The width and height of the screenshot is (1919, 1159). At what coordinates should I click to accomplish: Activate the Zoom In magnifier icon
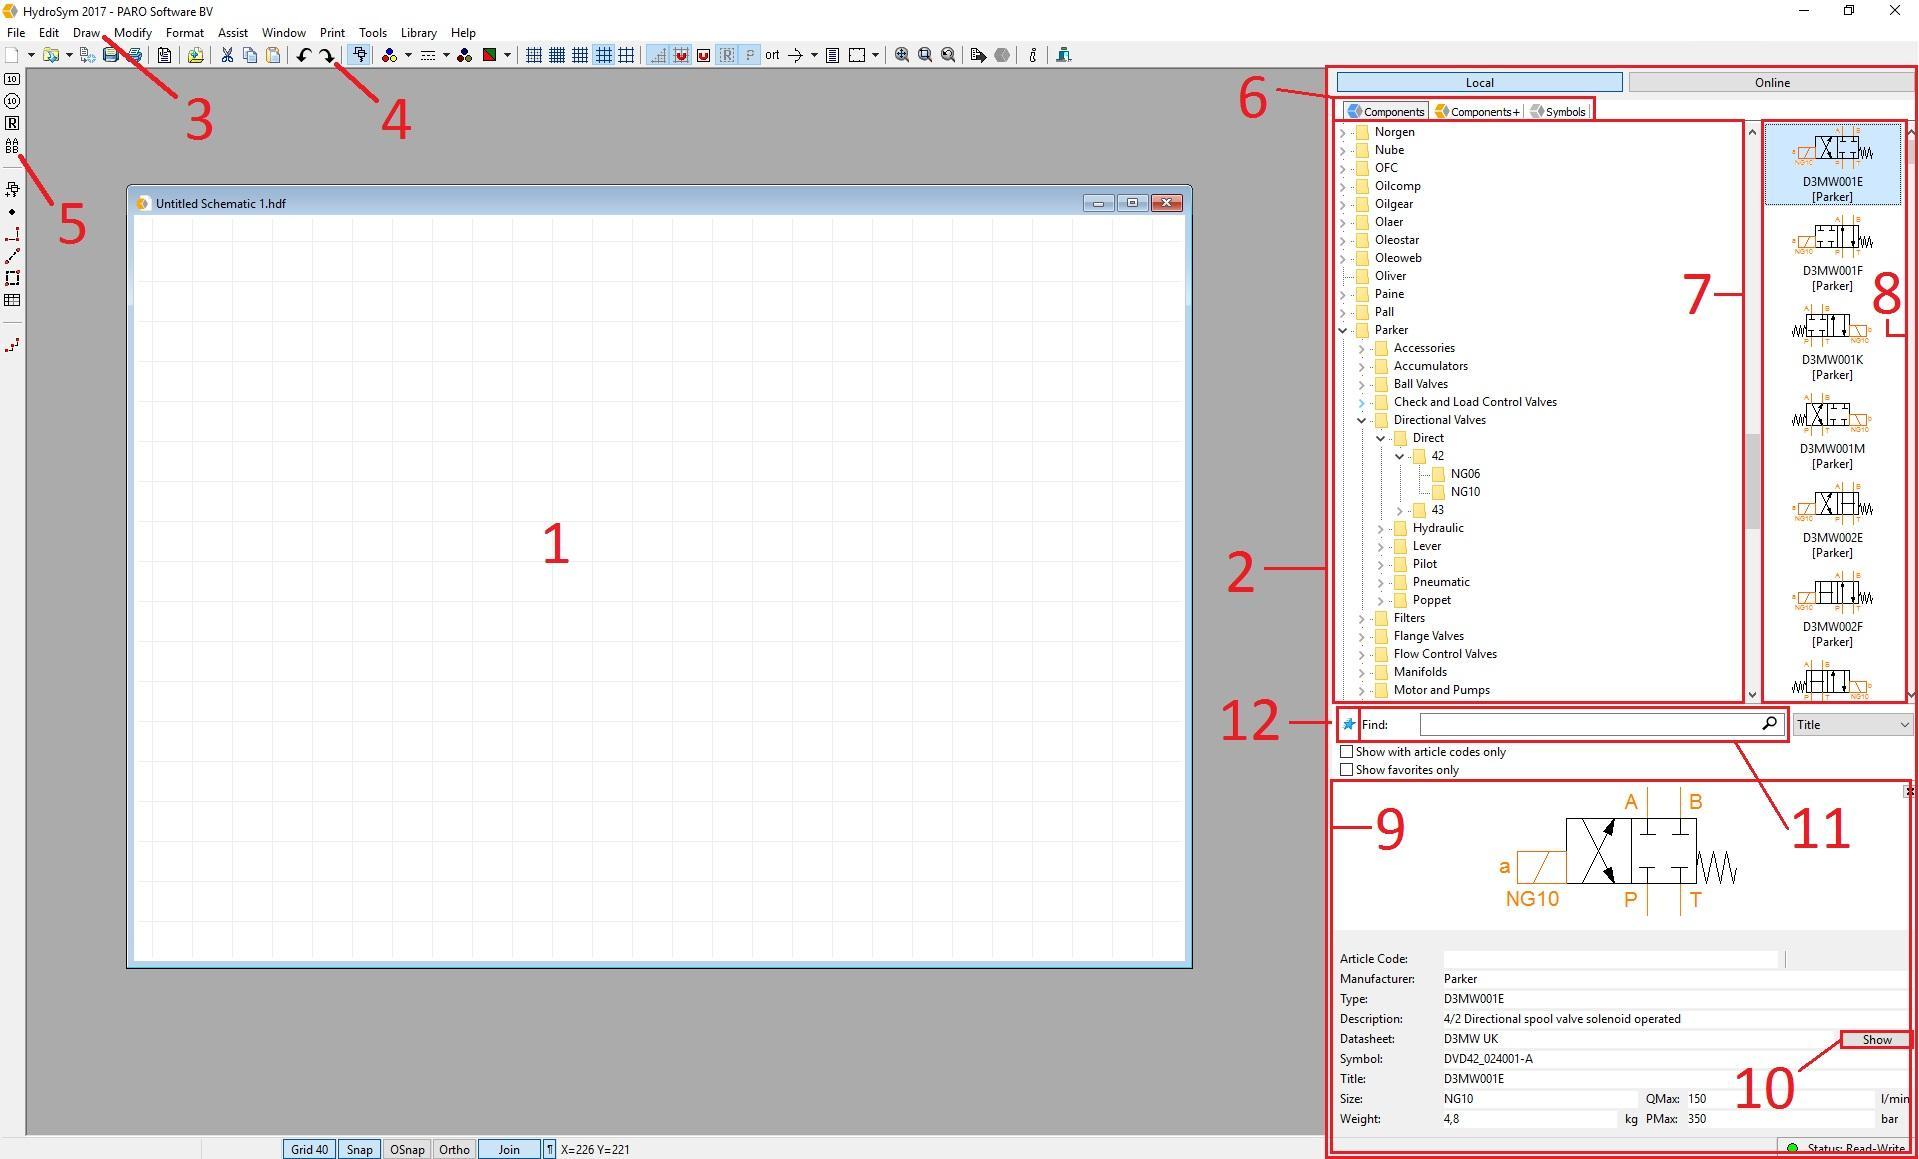(x=900, y=55)
